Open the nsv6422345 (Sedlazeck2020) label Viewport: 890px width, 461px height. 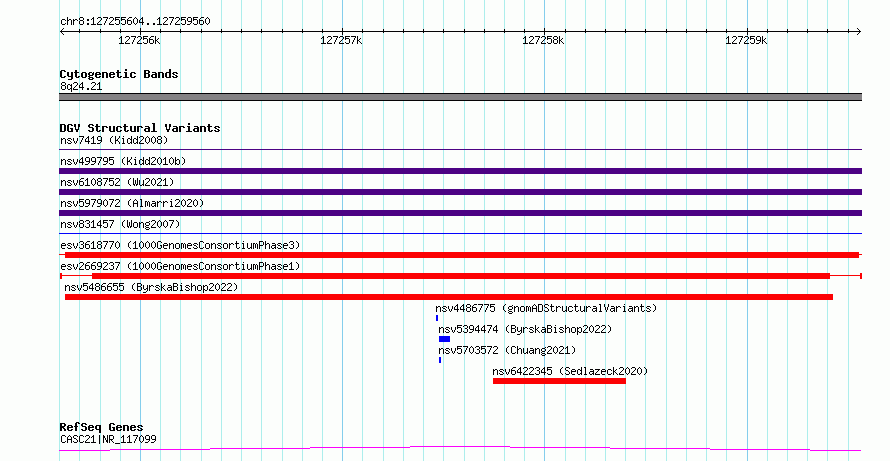tap(570, 371)
